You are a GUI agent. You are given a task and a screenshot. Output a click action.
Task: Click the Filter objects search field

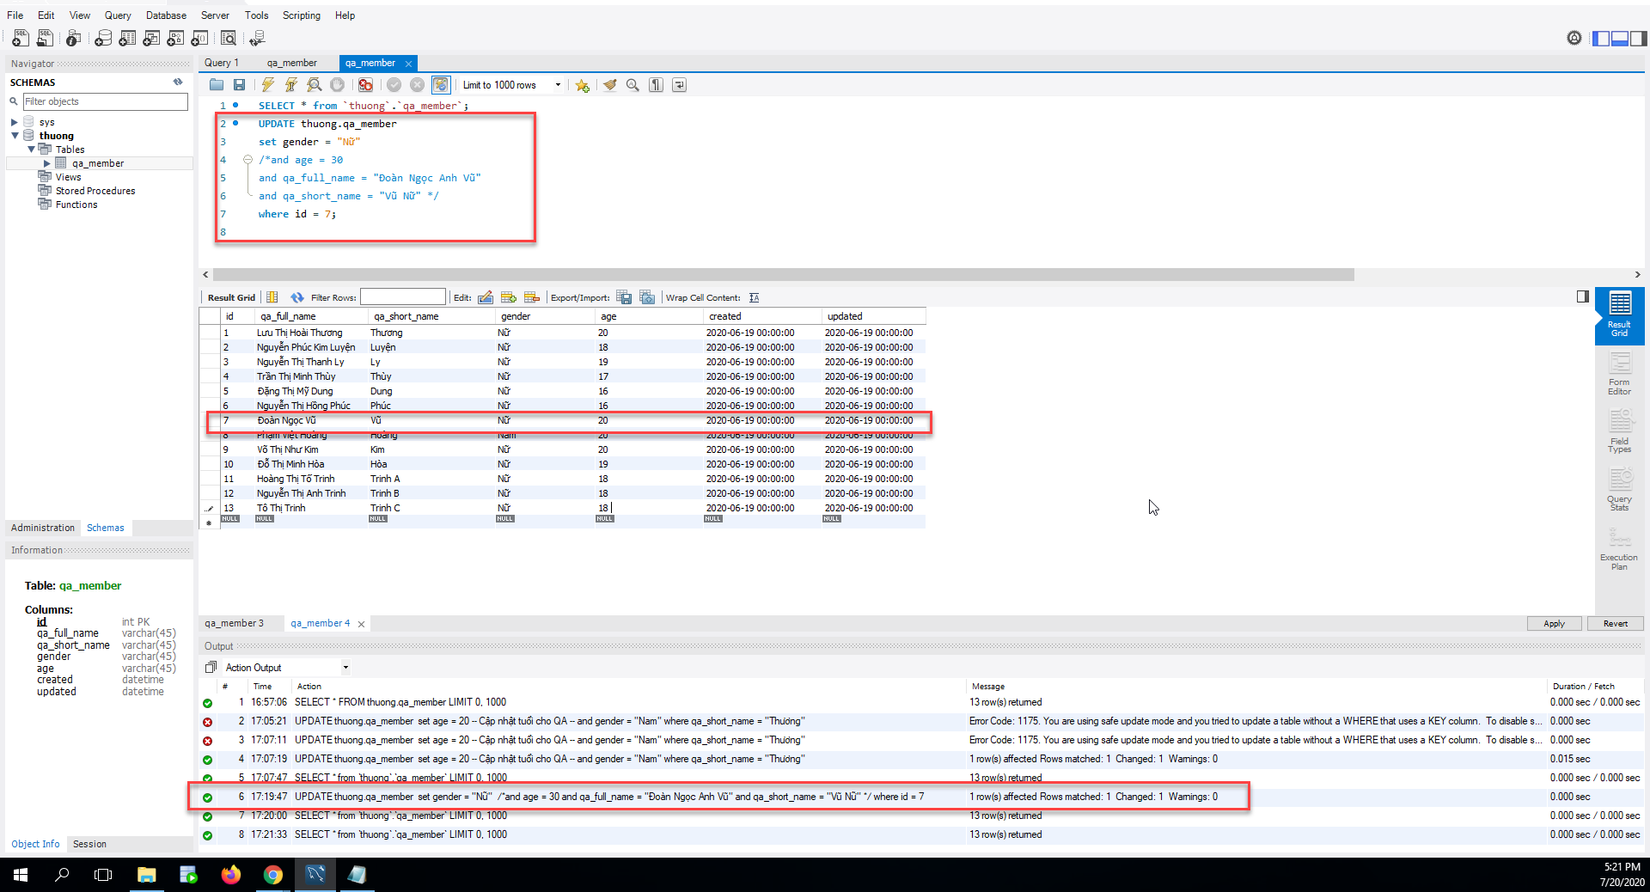click(x=105, y=101)
